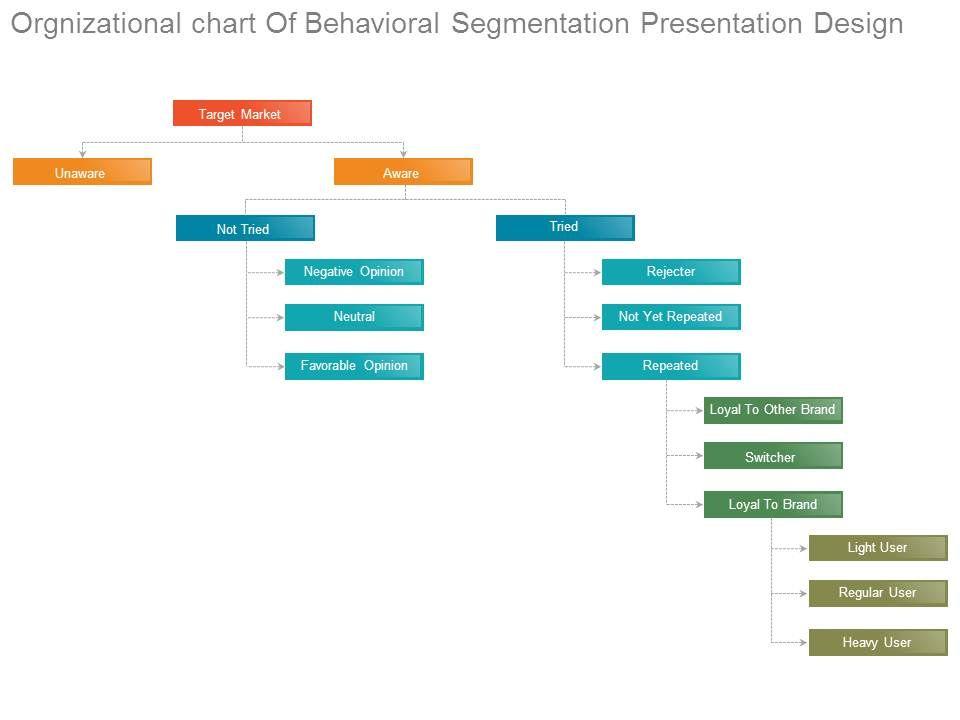Click the red Target Market box
This screenshot has height=720, width=960.
[x=242, y=114]
